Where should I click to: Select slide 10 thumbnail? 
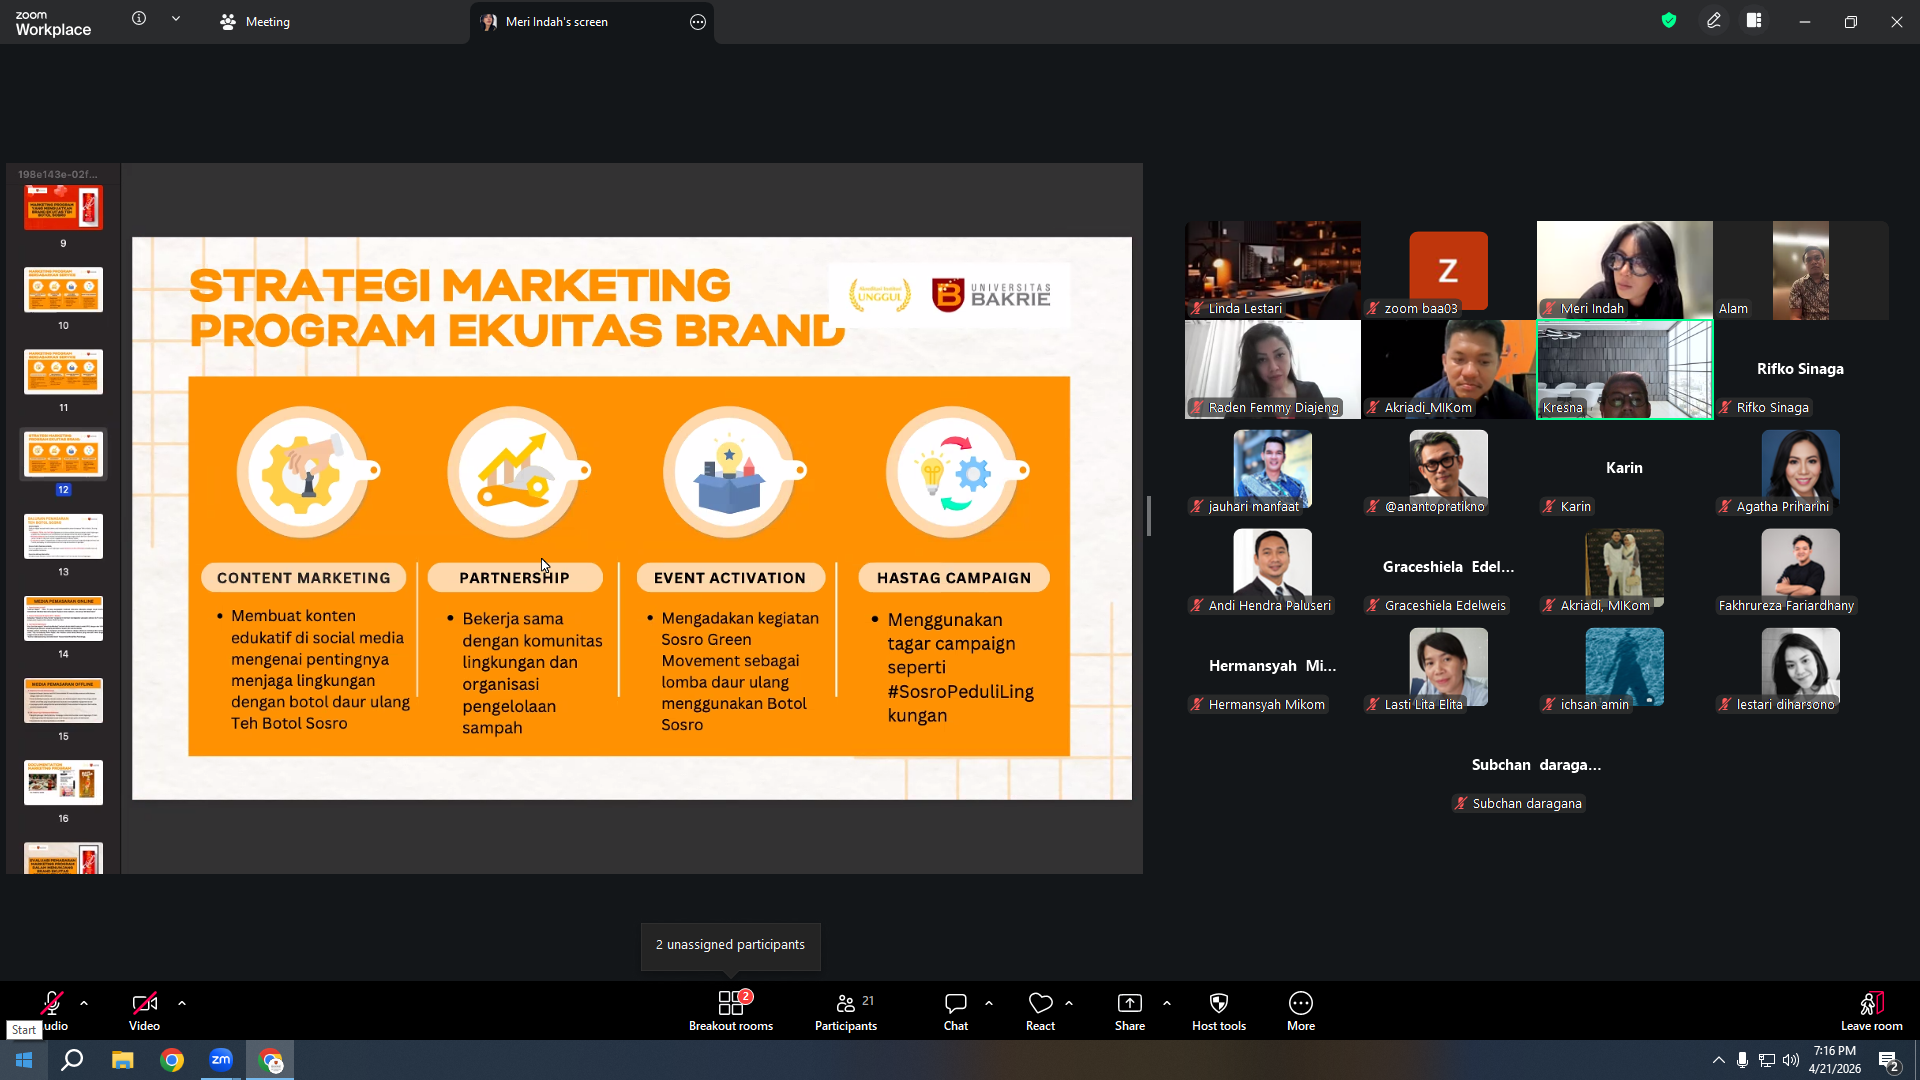tap(63, 290)
